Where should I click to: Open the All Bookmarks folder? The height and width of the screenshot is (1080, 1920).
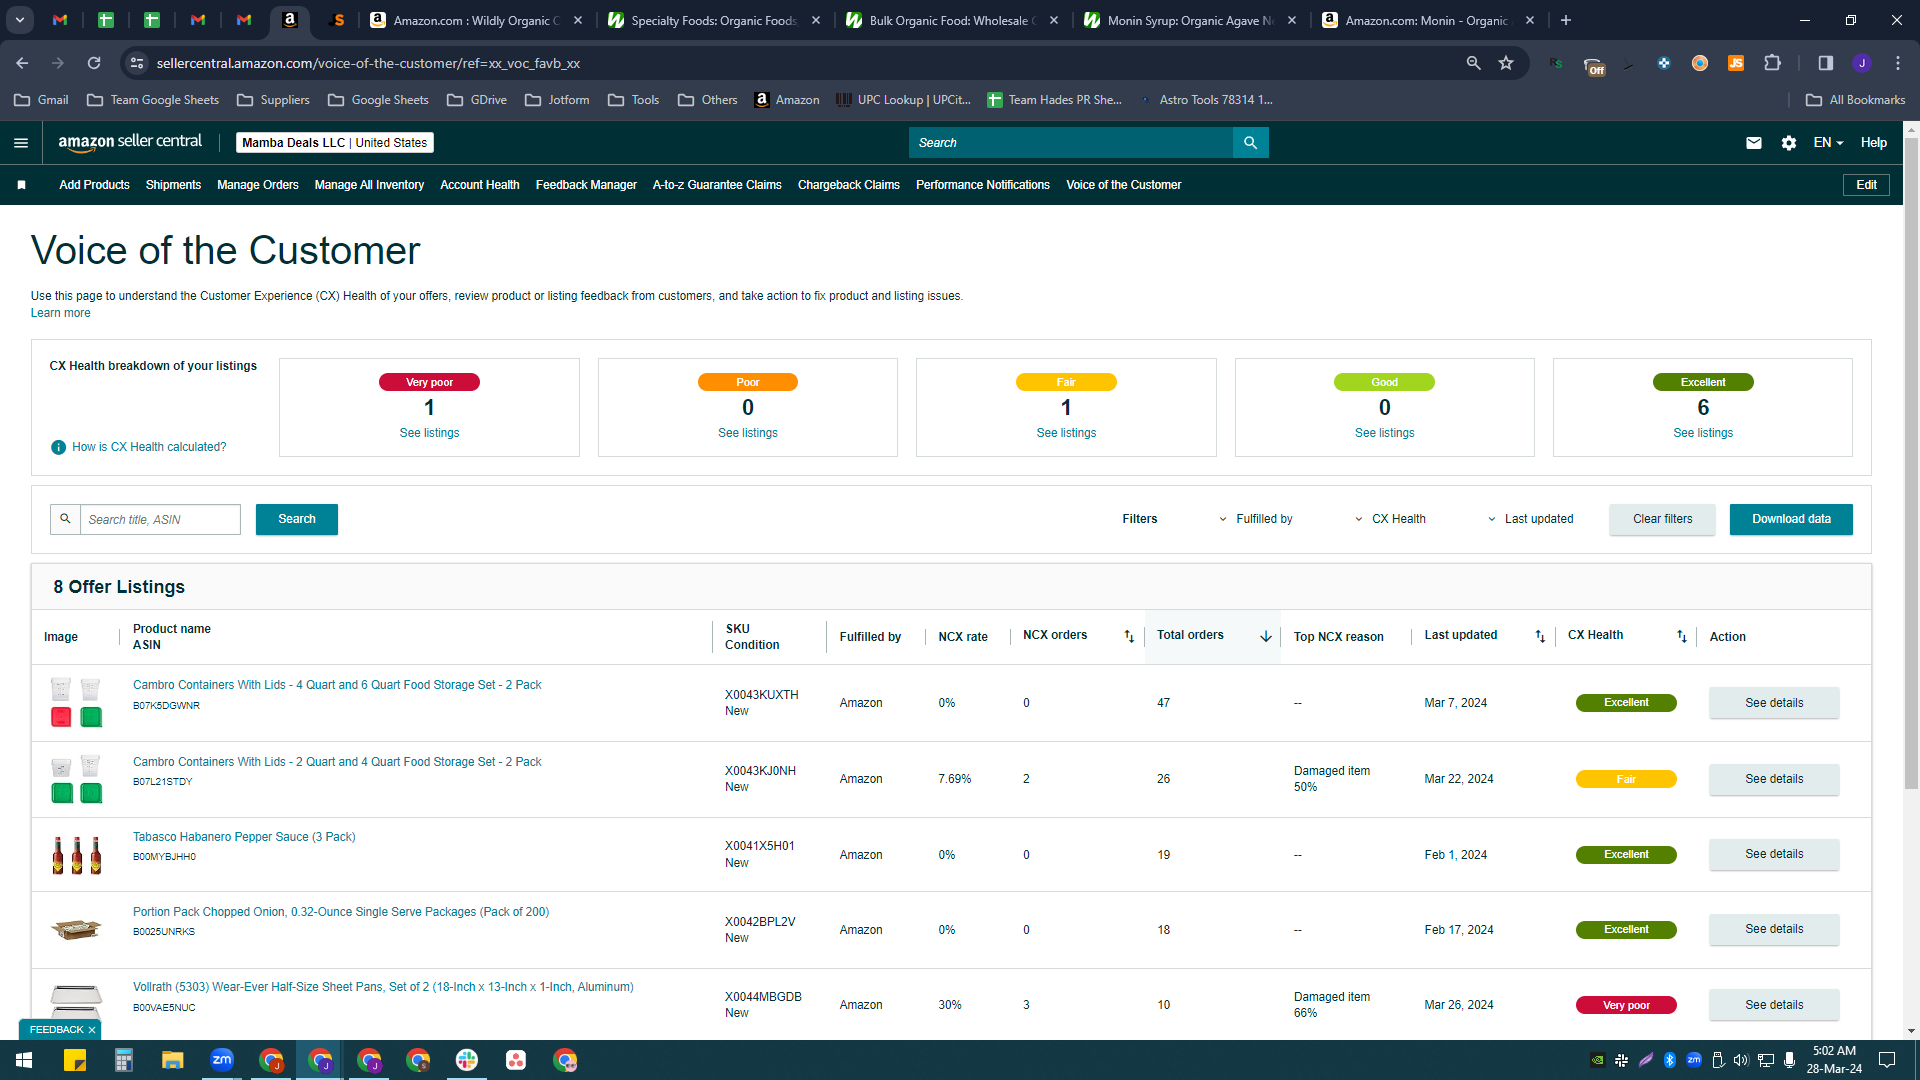1856,100
